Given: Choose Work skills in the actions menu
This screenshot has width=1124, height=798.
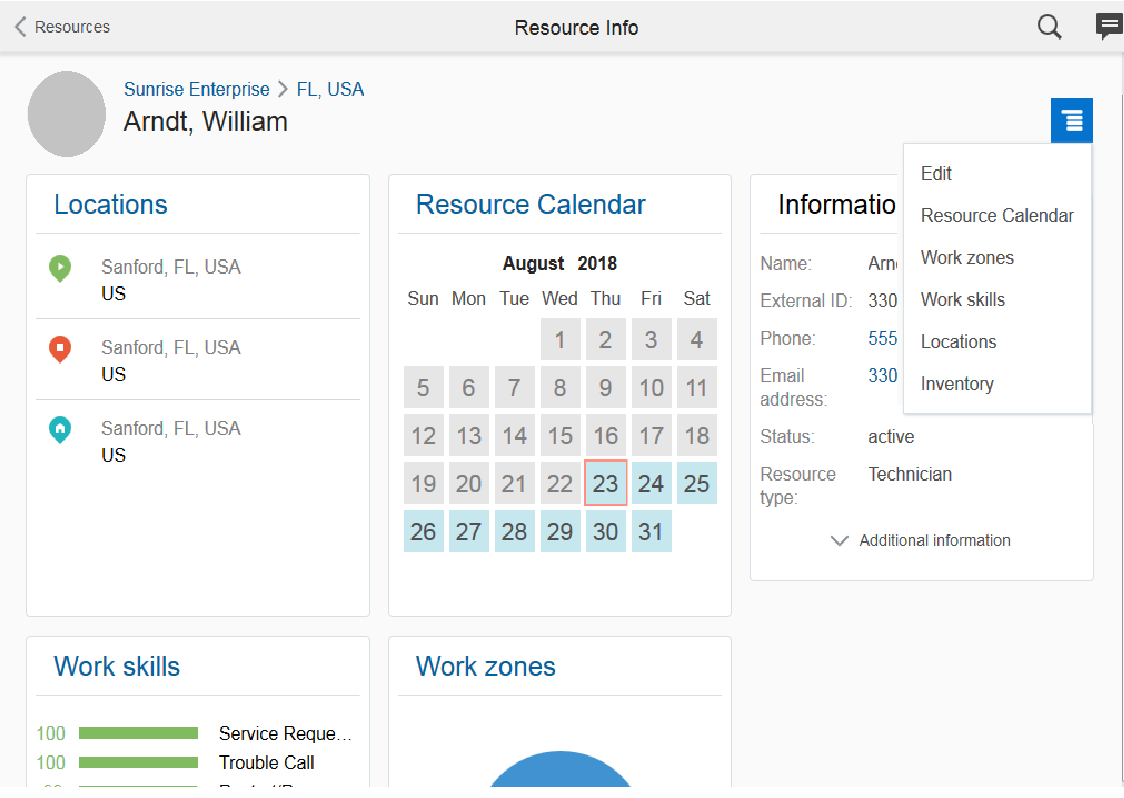Looking at the screenshot, I should tap(963, 300).
